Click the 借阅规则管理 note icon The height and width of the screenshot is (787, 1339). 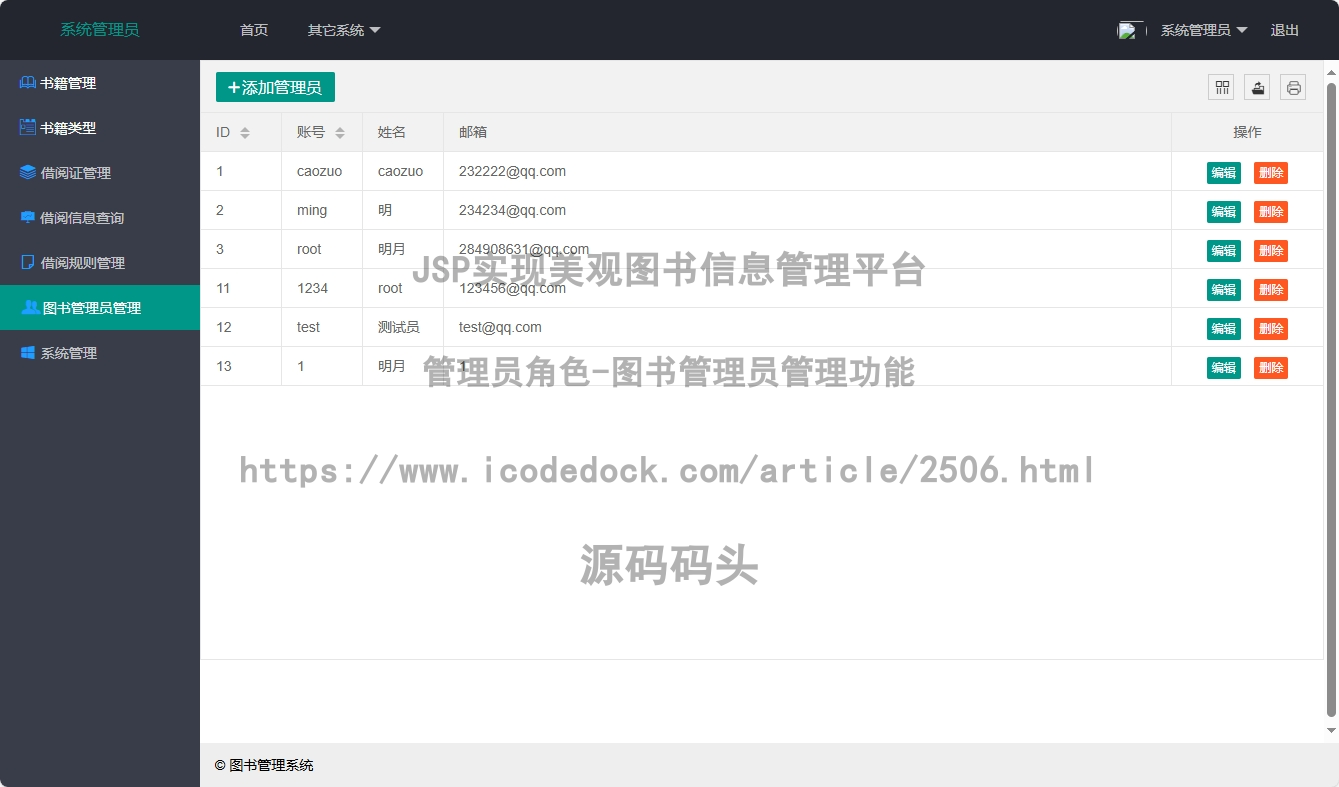coord(28,263)
